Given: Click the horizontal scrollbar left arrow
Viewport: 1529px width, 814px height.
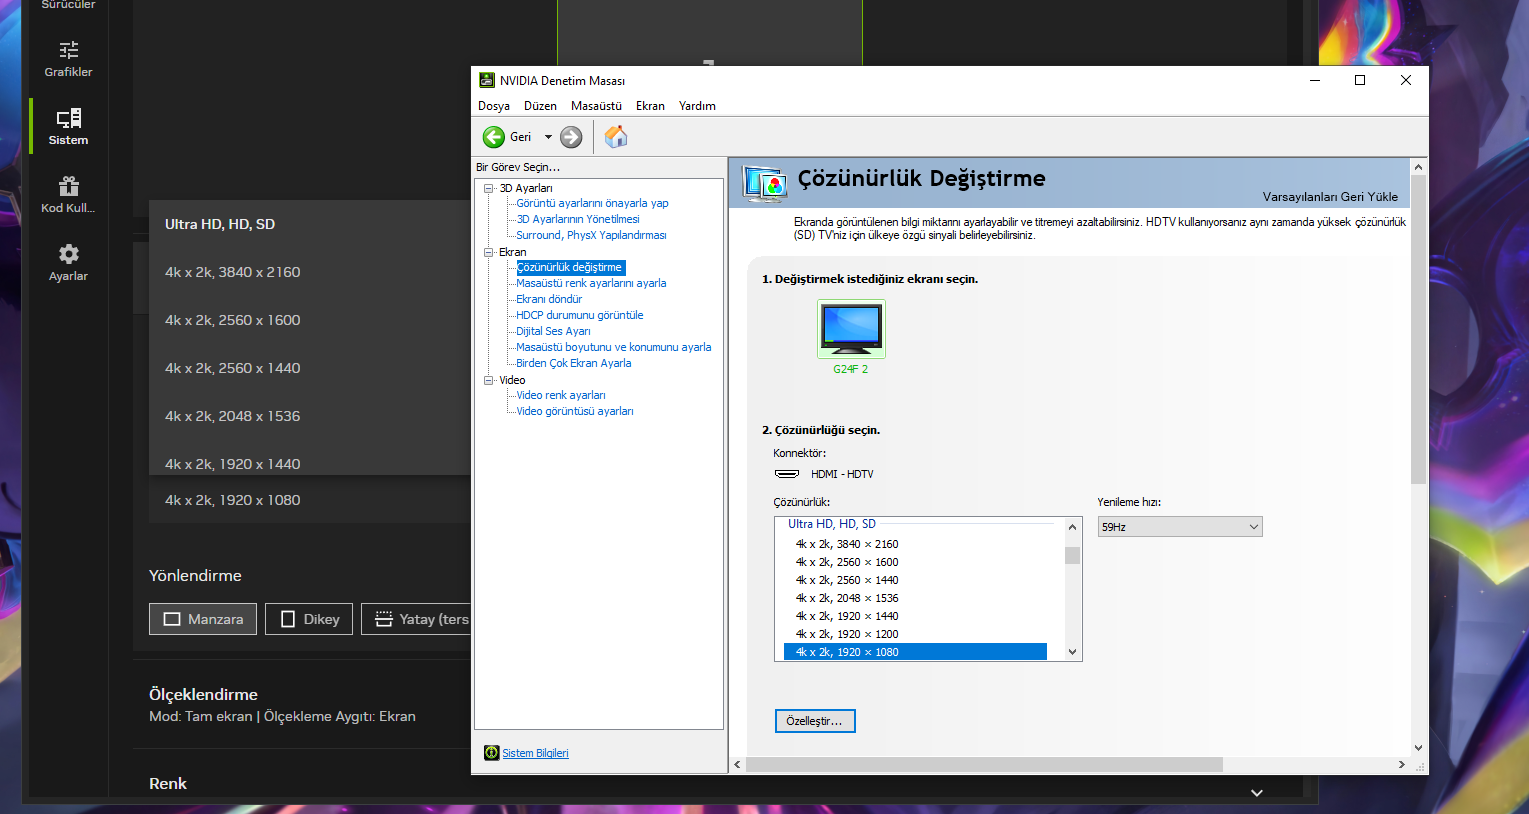Looking at the screenshot, I should [x=737, y=764].
